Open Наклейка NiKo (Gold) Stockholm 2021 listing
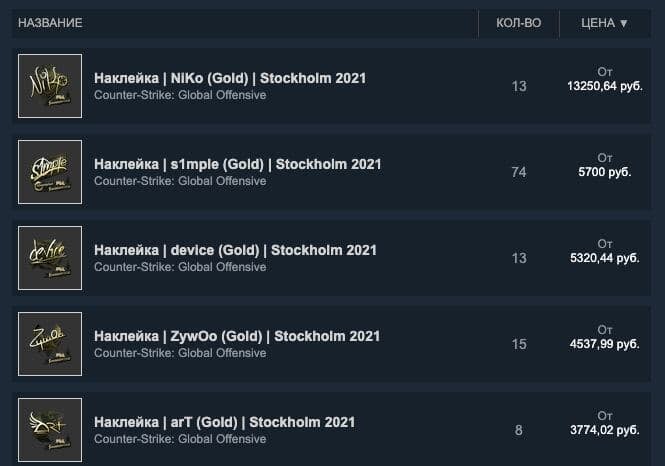 coord(230,78)
